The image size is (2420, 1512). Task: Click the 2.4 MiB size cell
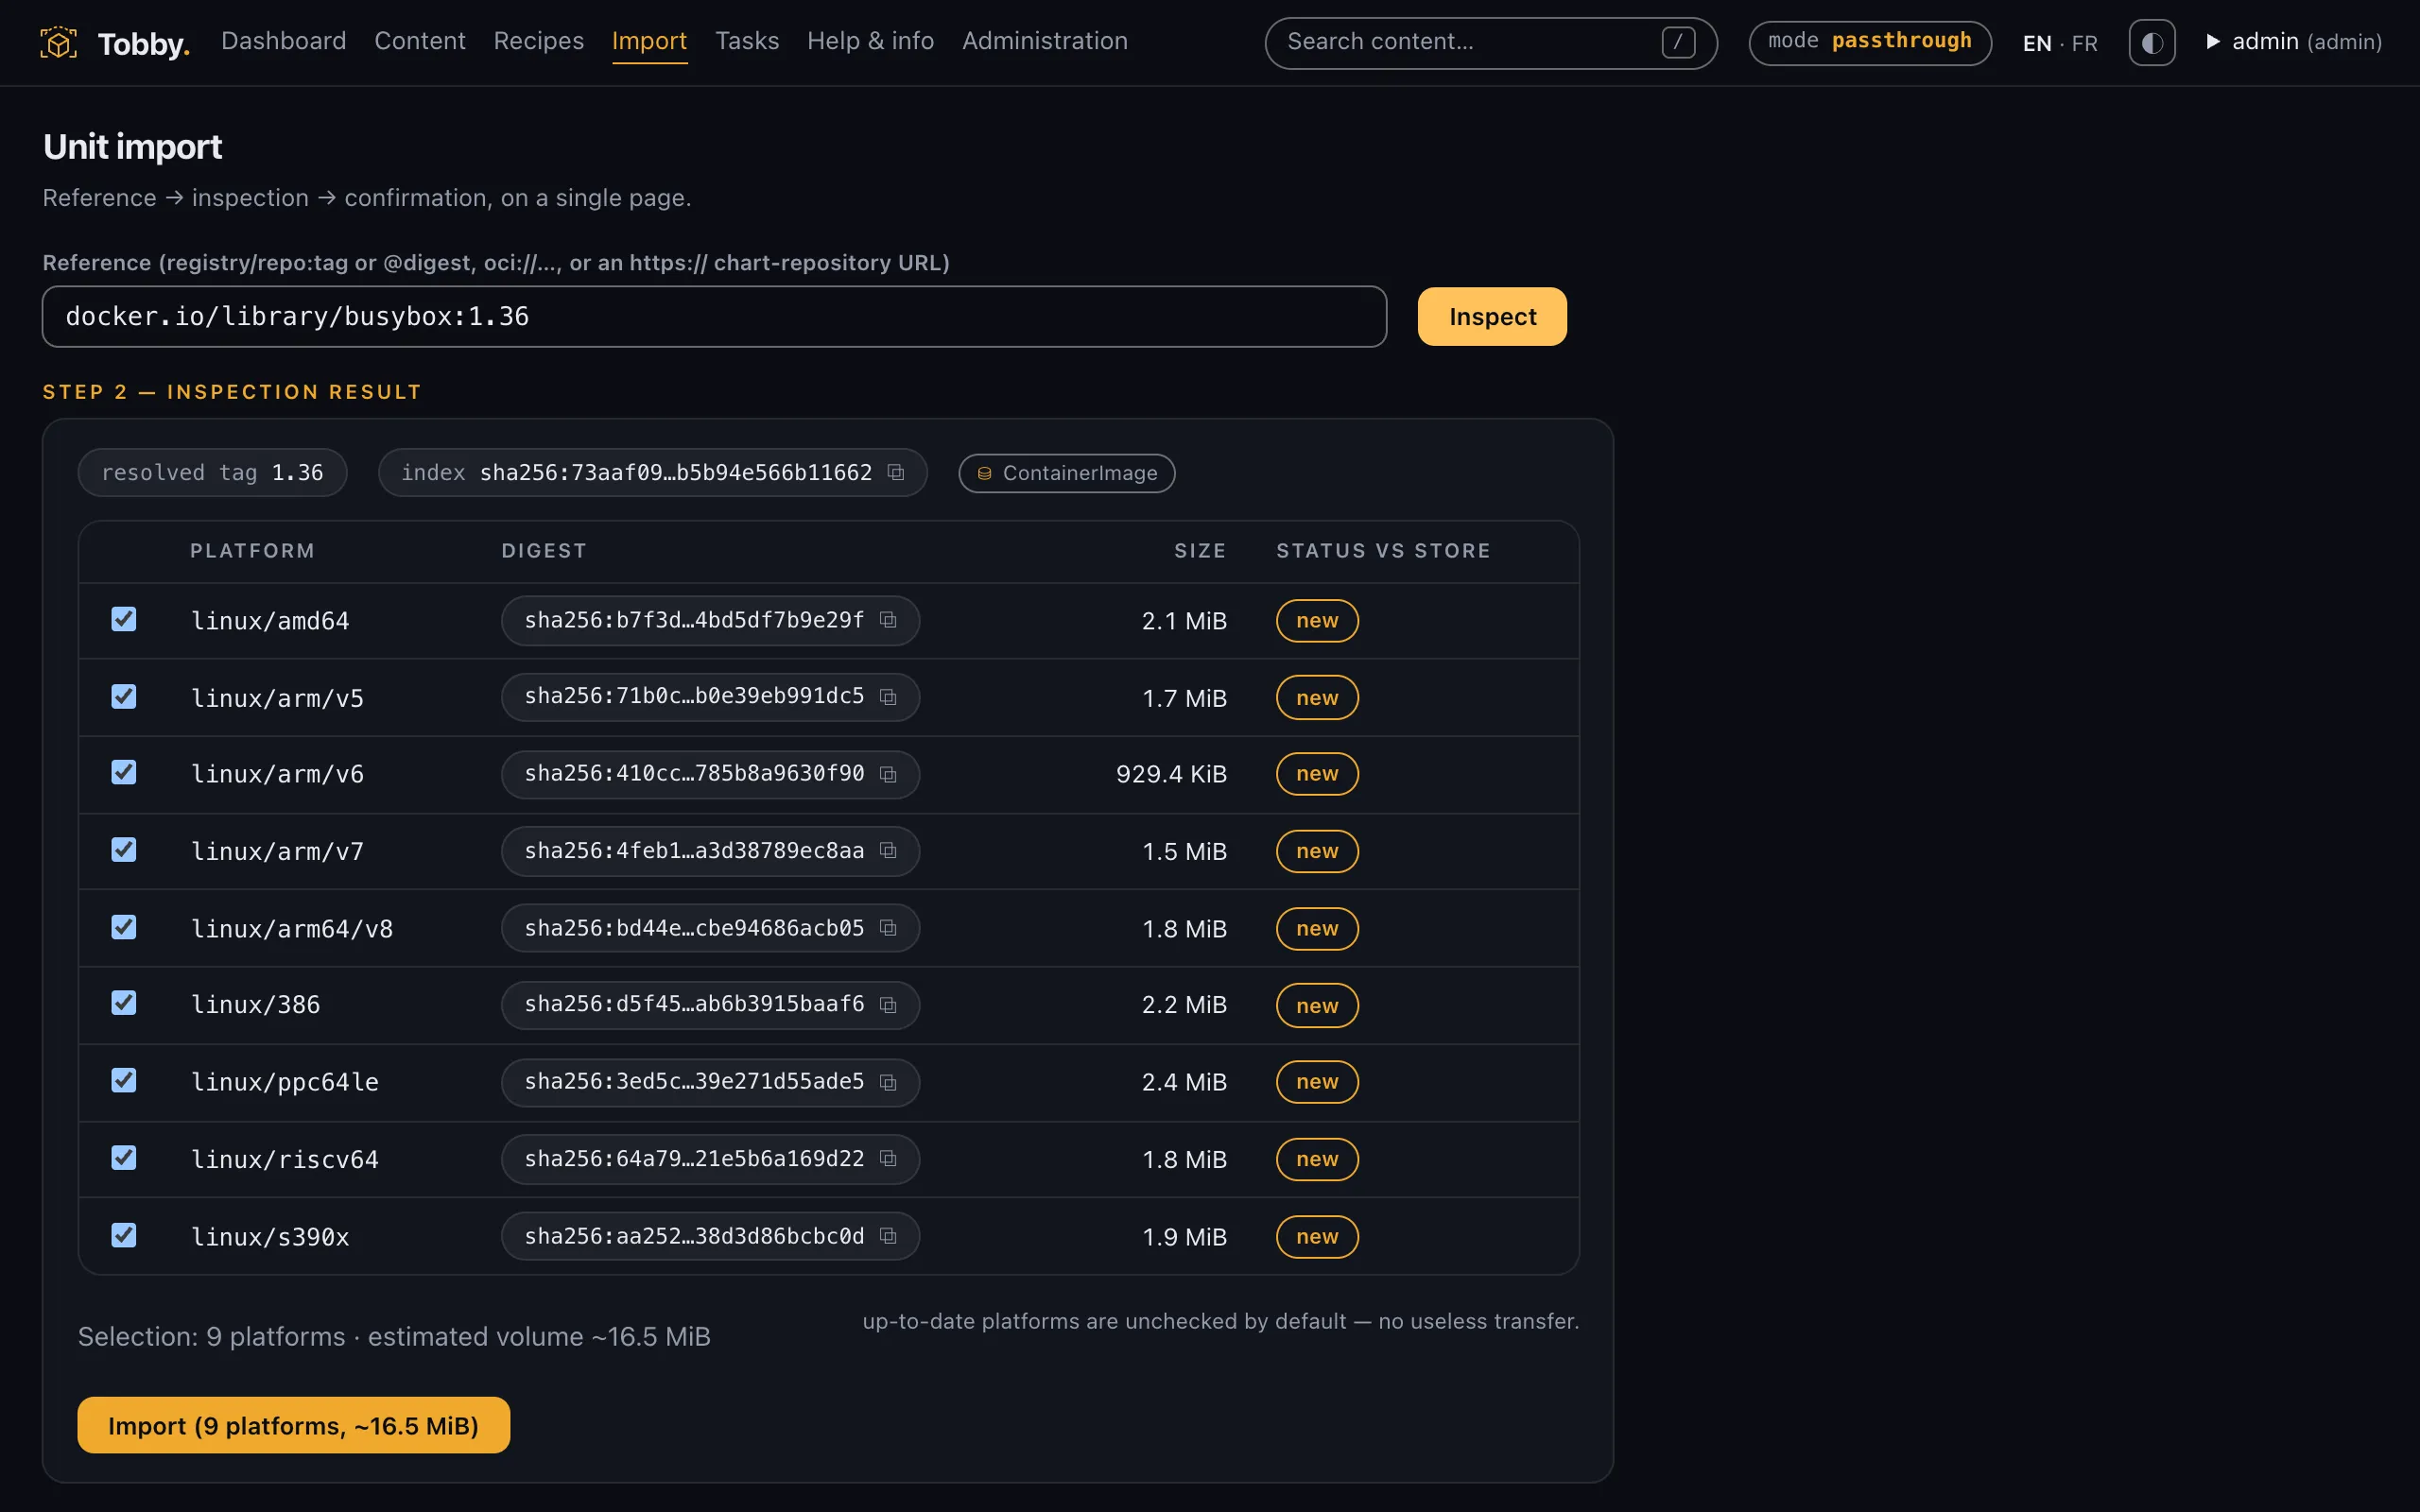click(x=1184, y=1082)
